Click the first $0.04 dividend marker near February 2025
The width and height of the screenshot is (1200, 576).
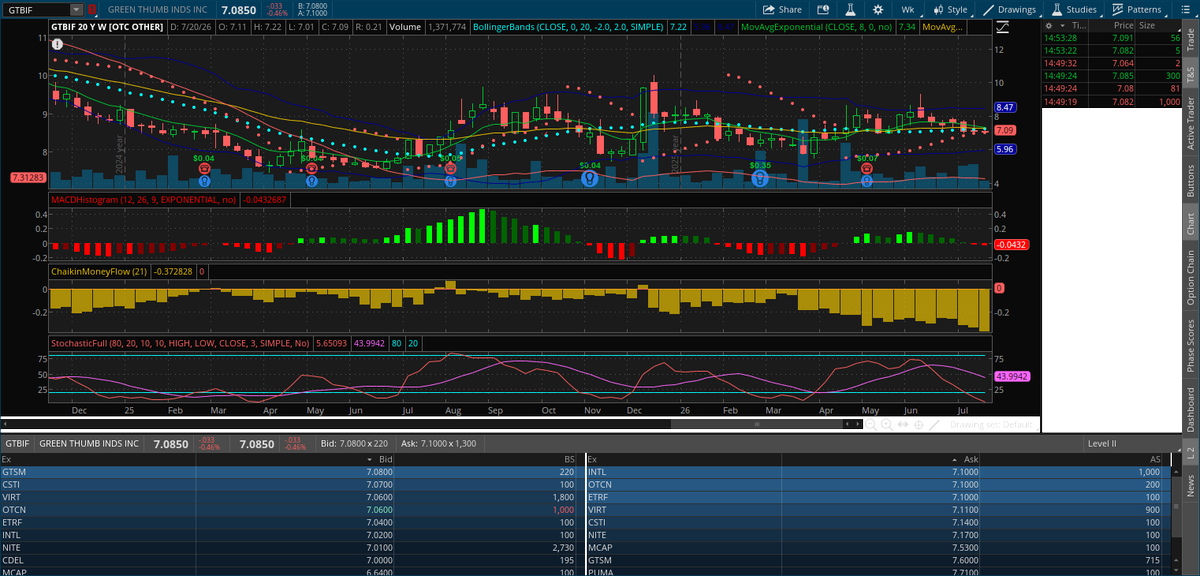(204, 158)
